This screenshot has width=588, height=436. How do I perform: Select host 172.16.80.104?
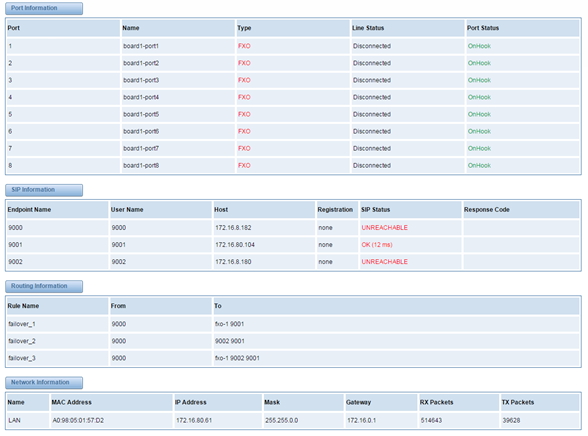pos(235,245)
